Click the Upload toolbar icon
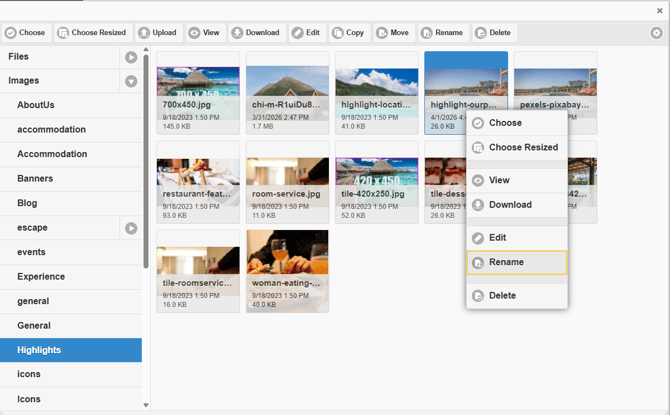 click(x=146, y=33)
